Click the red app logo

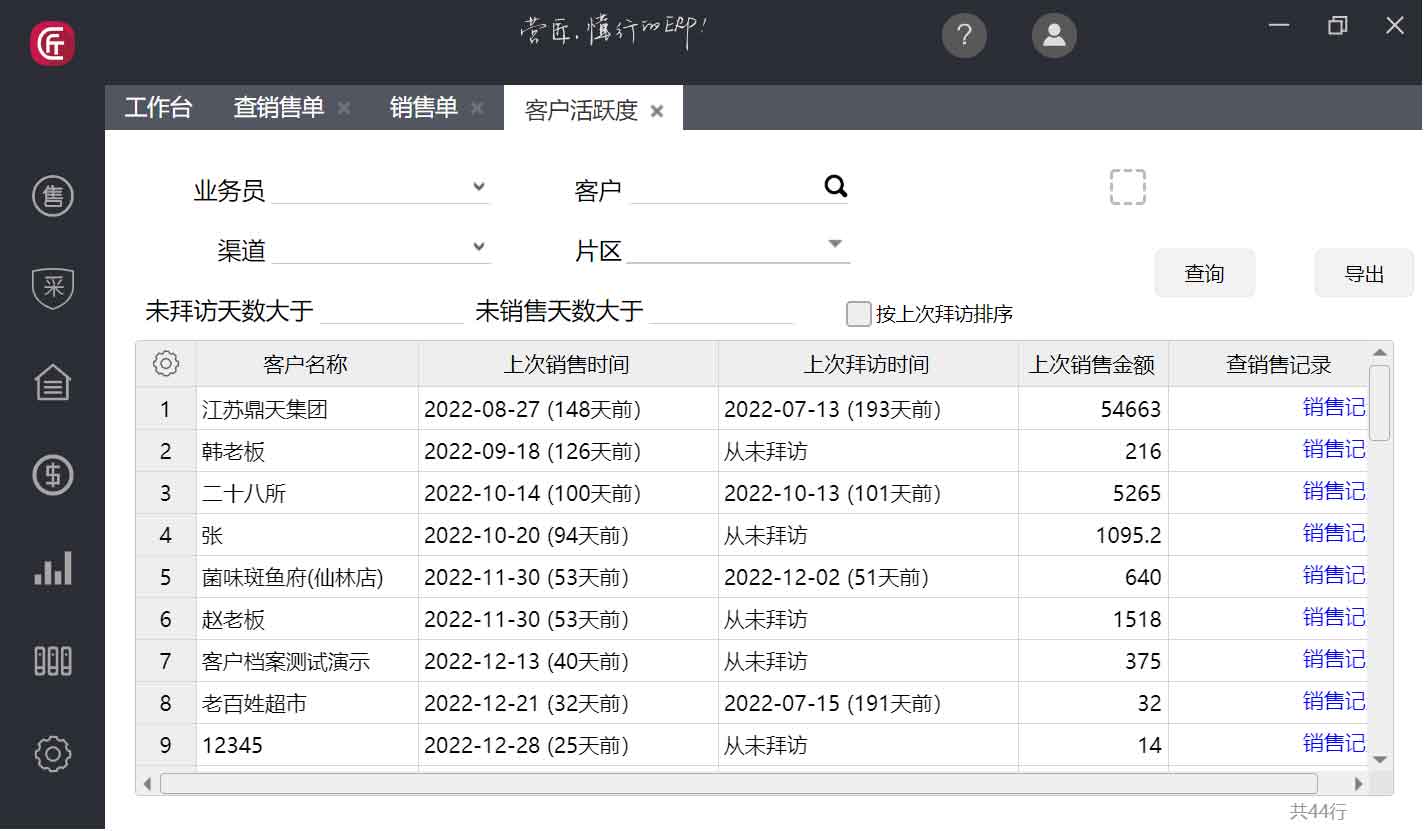[52, 43]
